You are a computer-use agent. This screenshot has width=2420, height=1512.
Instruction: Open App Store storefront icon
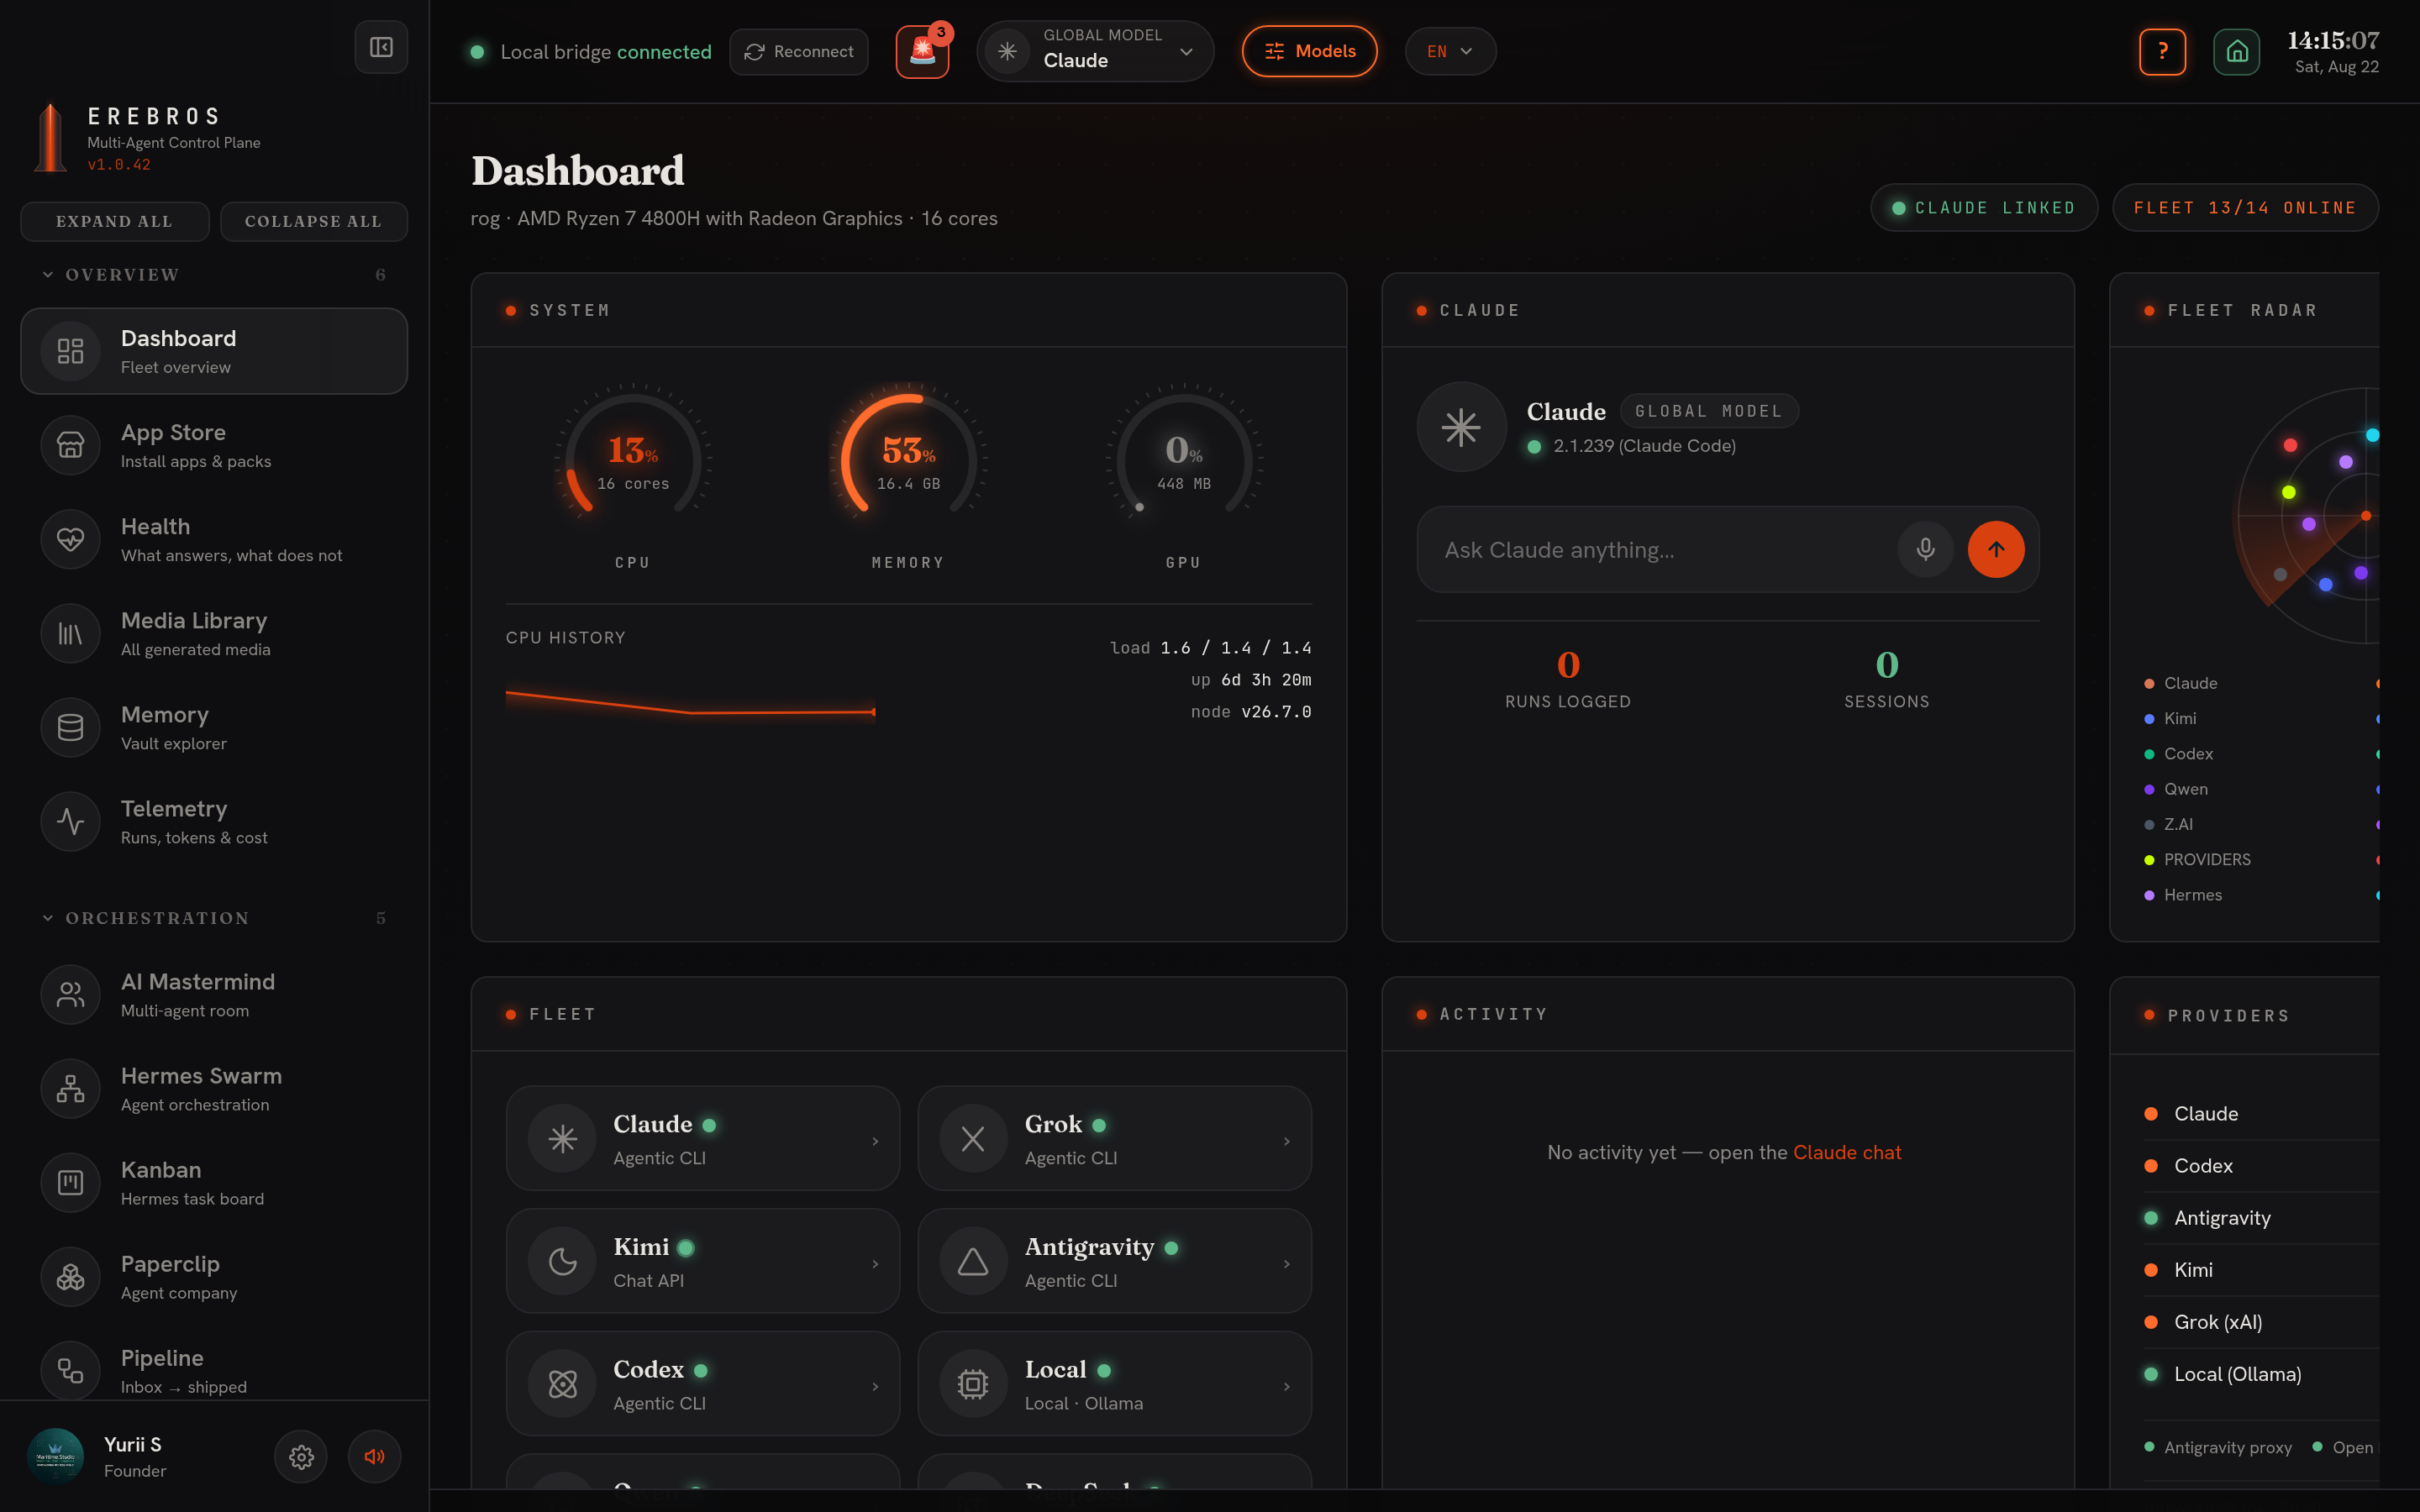[70, 445]
